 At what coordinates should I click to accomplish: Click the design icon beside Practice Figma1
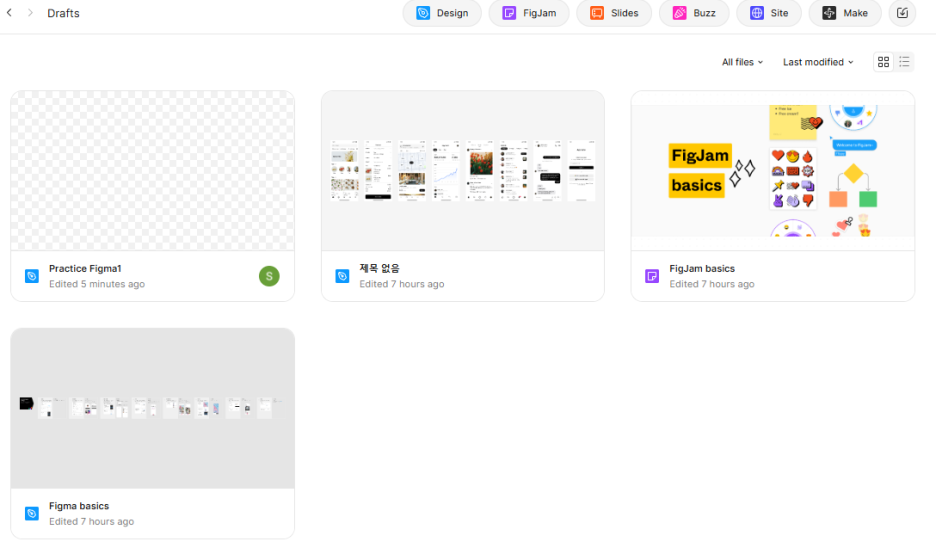32,276
